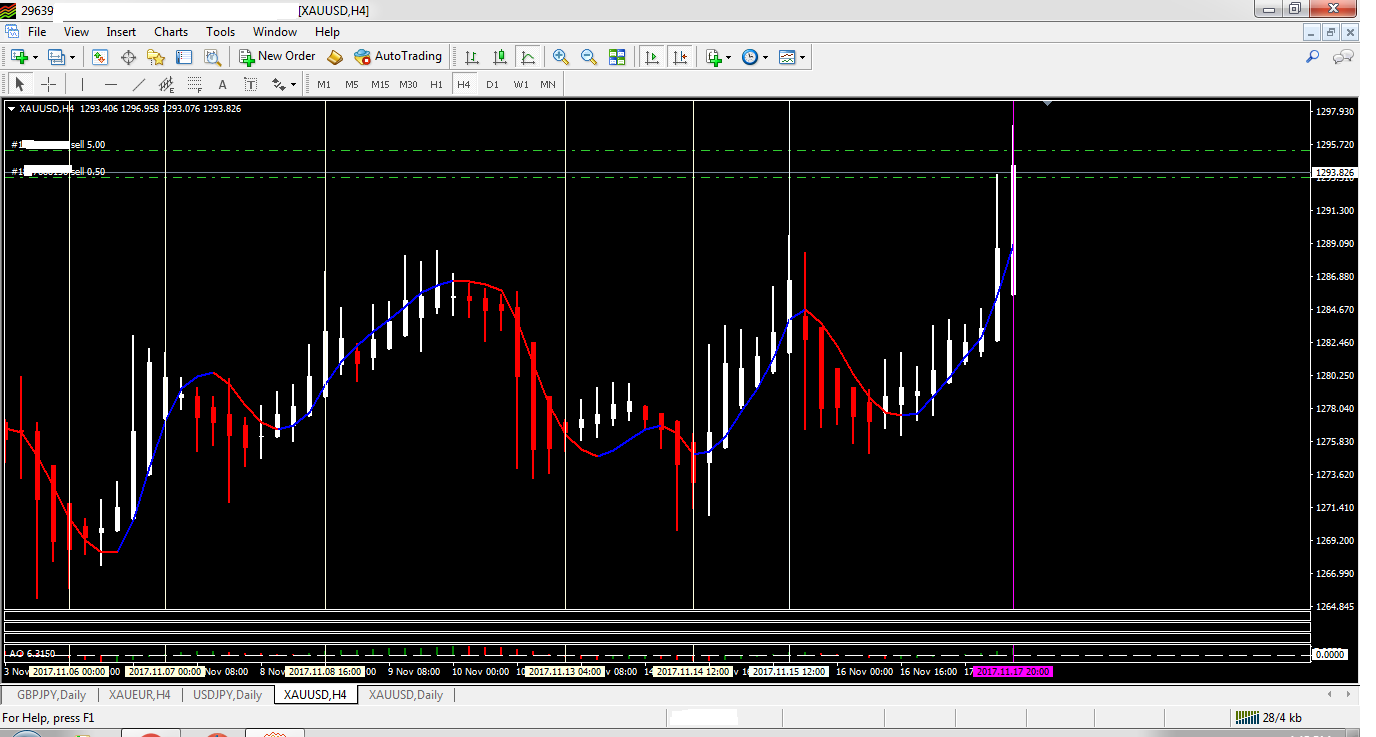The width and height of the screenshot is (1376, 737).
Task: Open the Navigator panel
Action: click(x=156, y=57)
